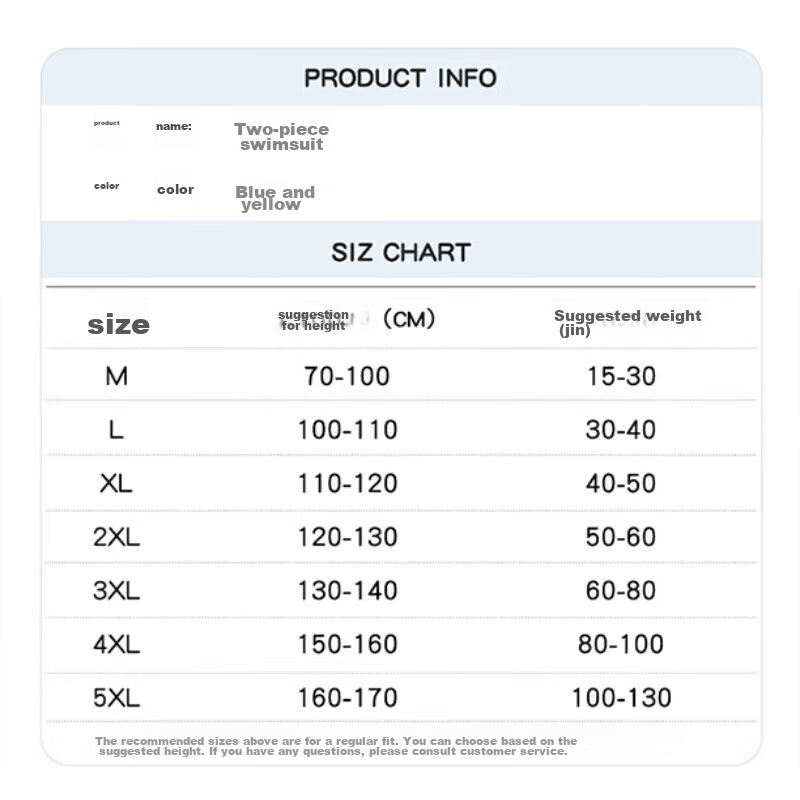Image resolution: width=800 pixels, height=800 pixels.
Task: Click the 70-100 height value
Action: [347, 377]
